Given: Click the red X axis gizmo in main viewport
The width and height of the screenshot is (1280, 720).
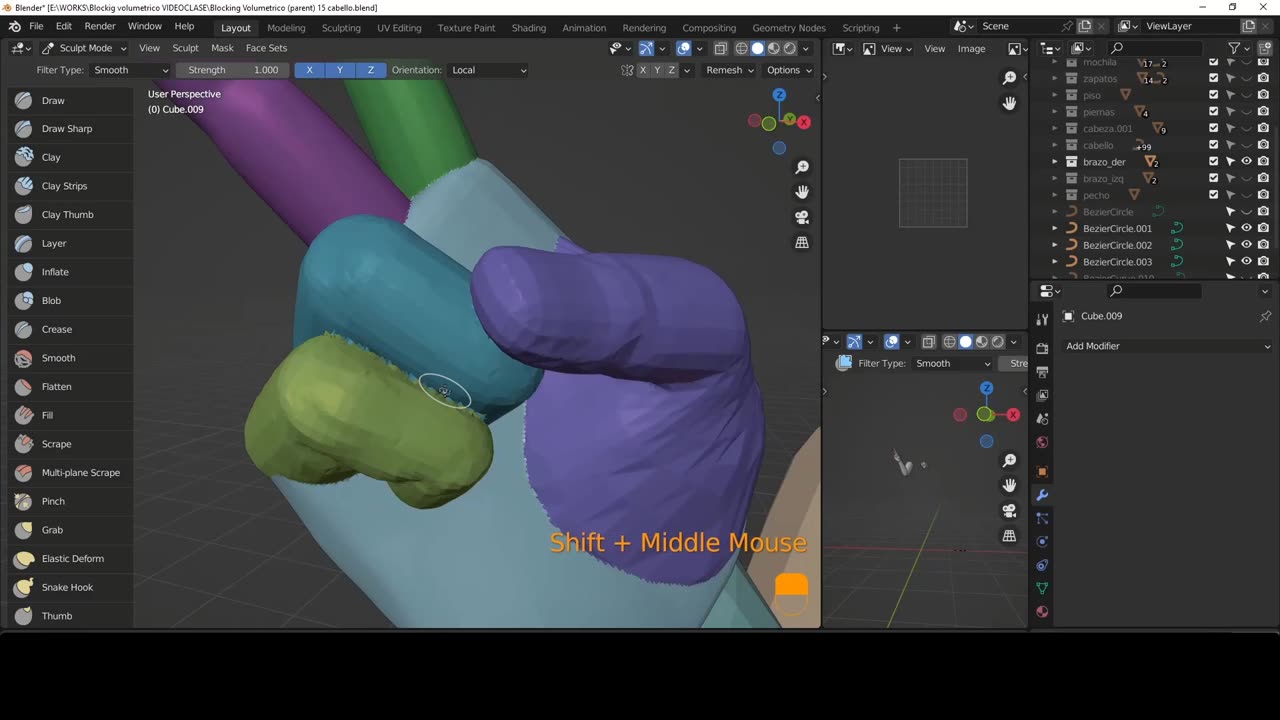Looking at the screenshot, I should [804, 122].
